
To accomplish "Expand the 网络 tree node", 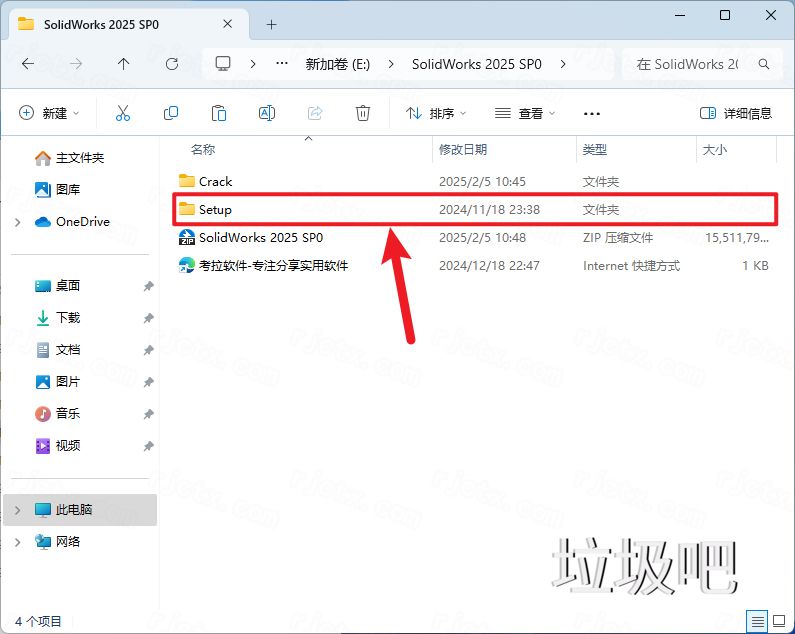I will click(x=18, y=542).
